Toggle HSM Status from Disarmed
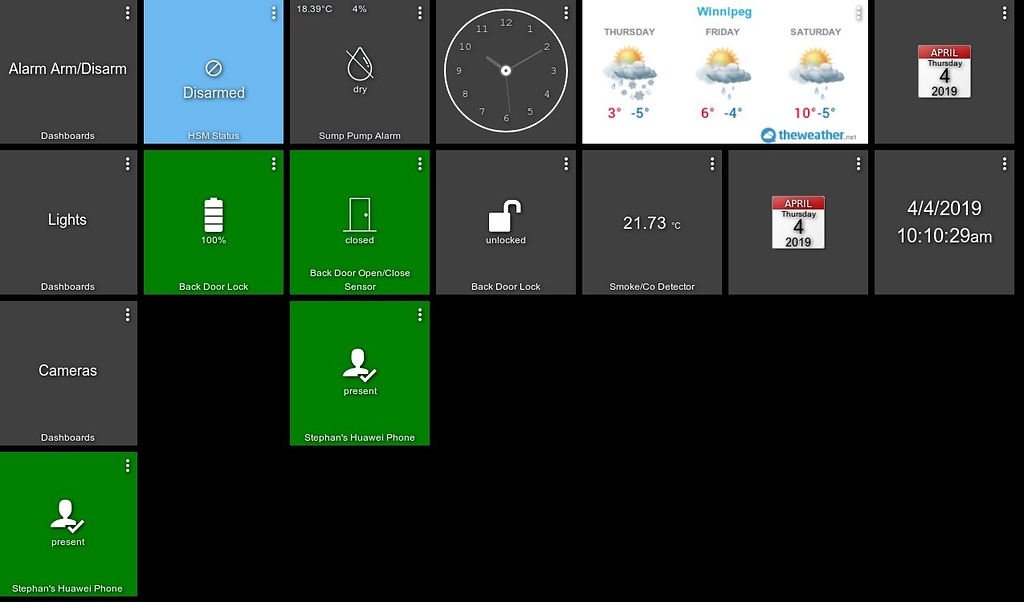Image resolution: width=1024 pixels, height=602 pixels. 213,72
